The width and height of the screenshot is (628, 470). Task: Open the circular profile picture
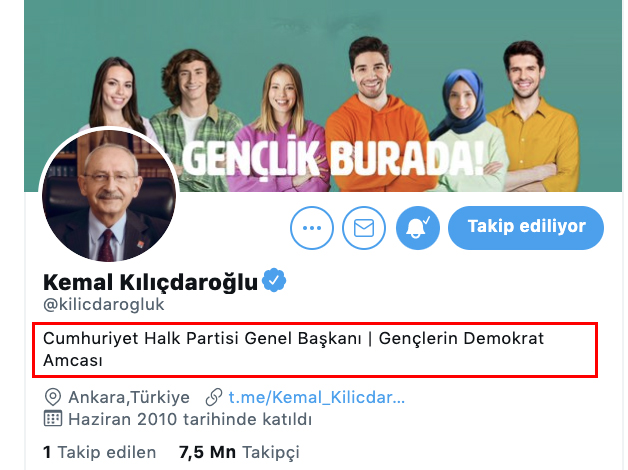109,196
